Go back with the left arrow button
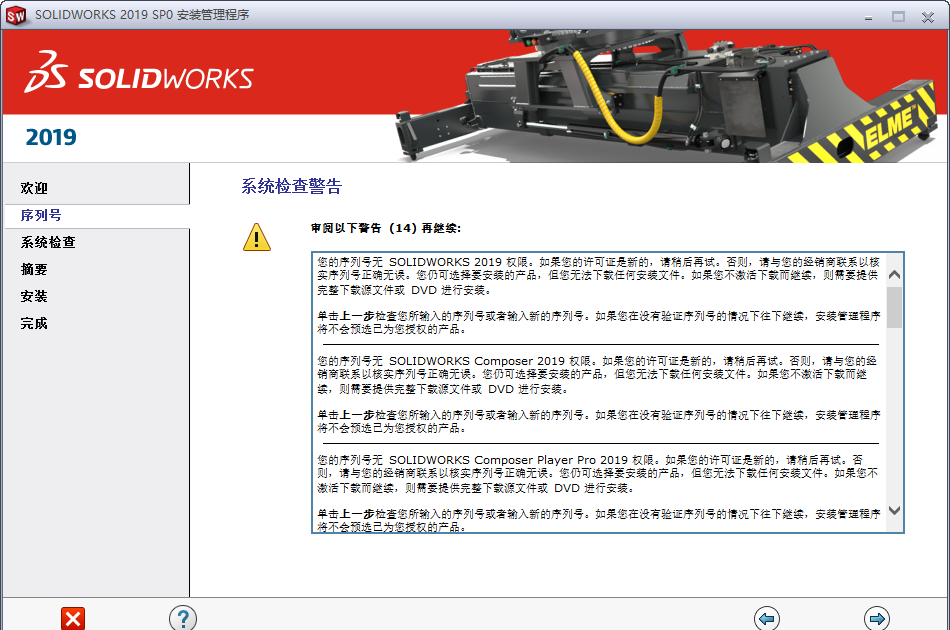 click(x=766, y=618)
